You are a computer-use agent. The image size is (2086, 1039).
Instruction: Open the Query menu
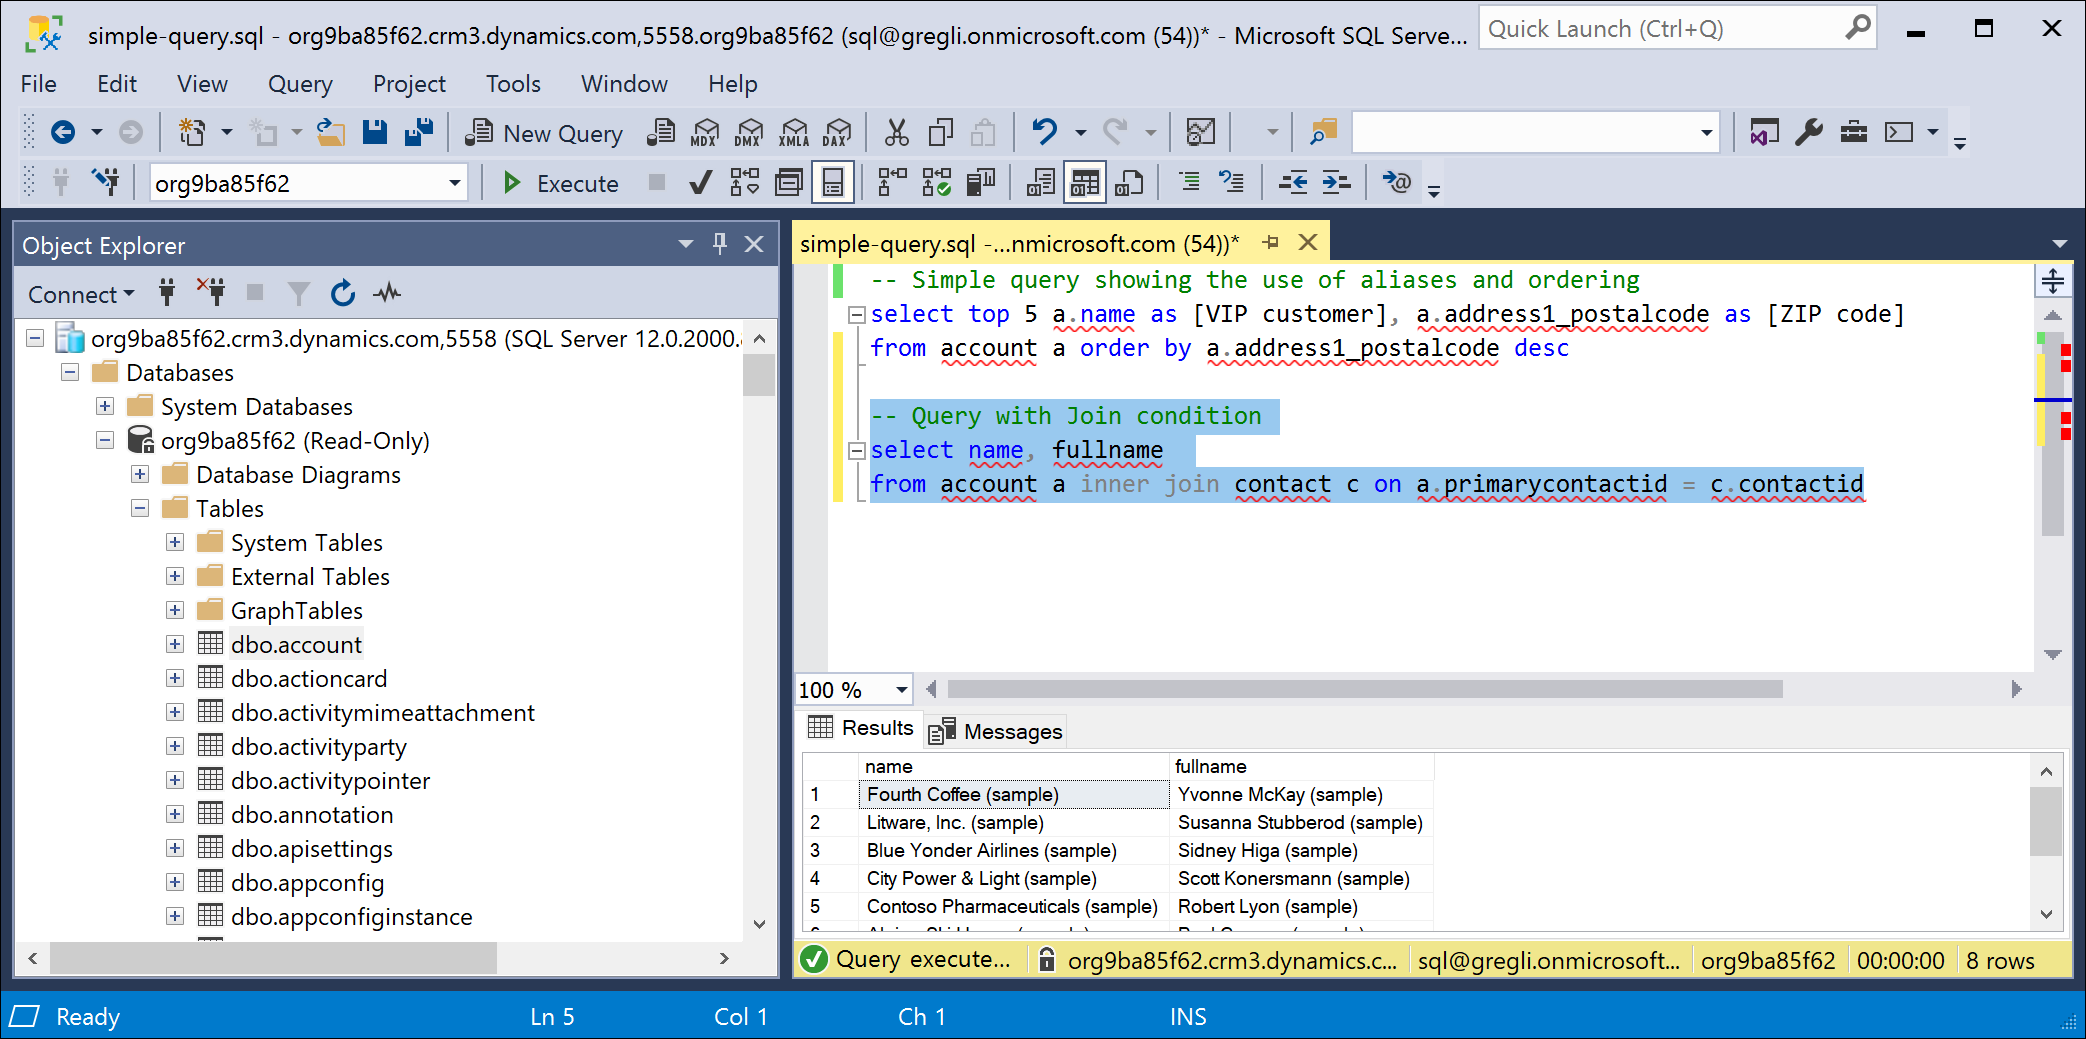click(299, 84)
